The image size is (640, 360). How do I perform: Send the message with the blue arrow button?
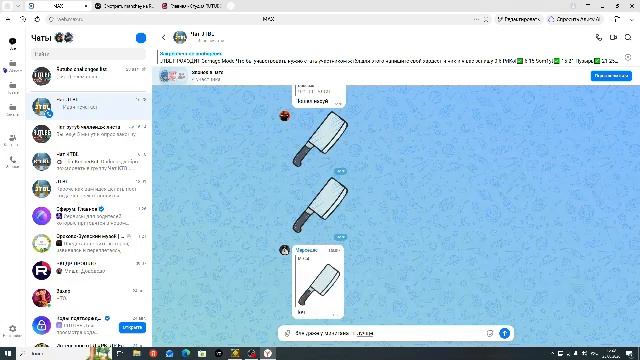tap(504, 333)
